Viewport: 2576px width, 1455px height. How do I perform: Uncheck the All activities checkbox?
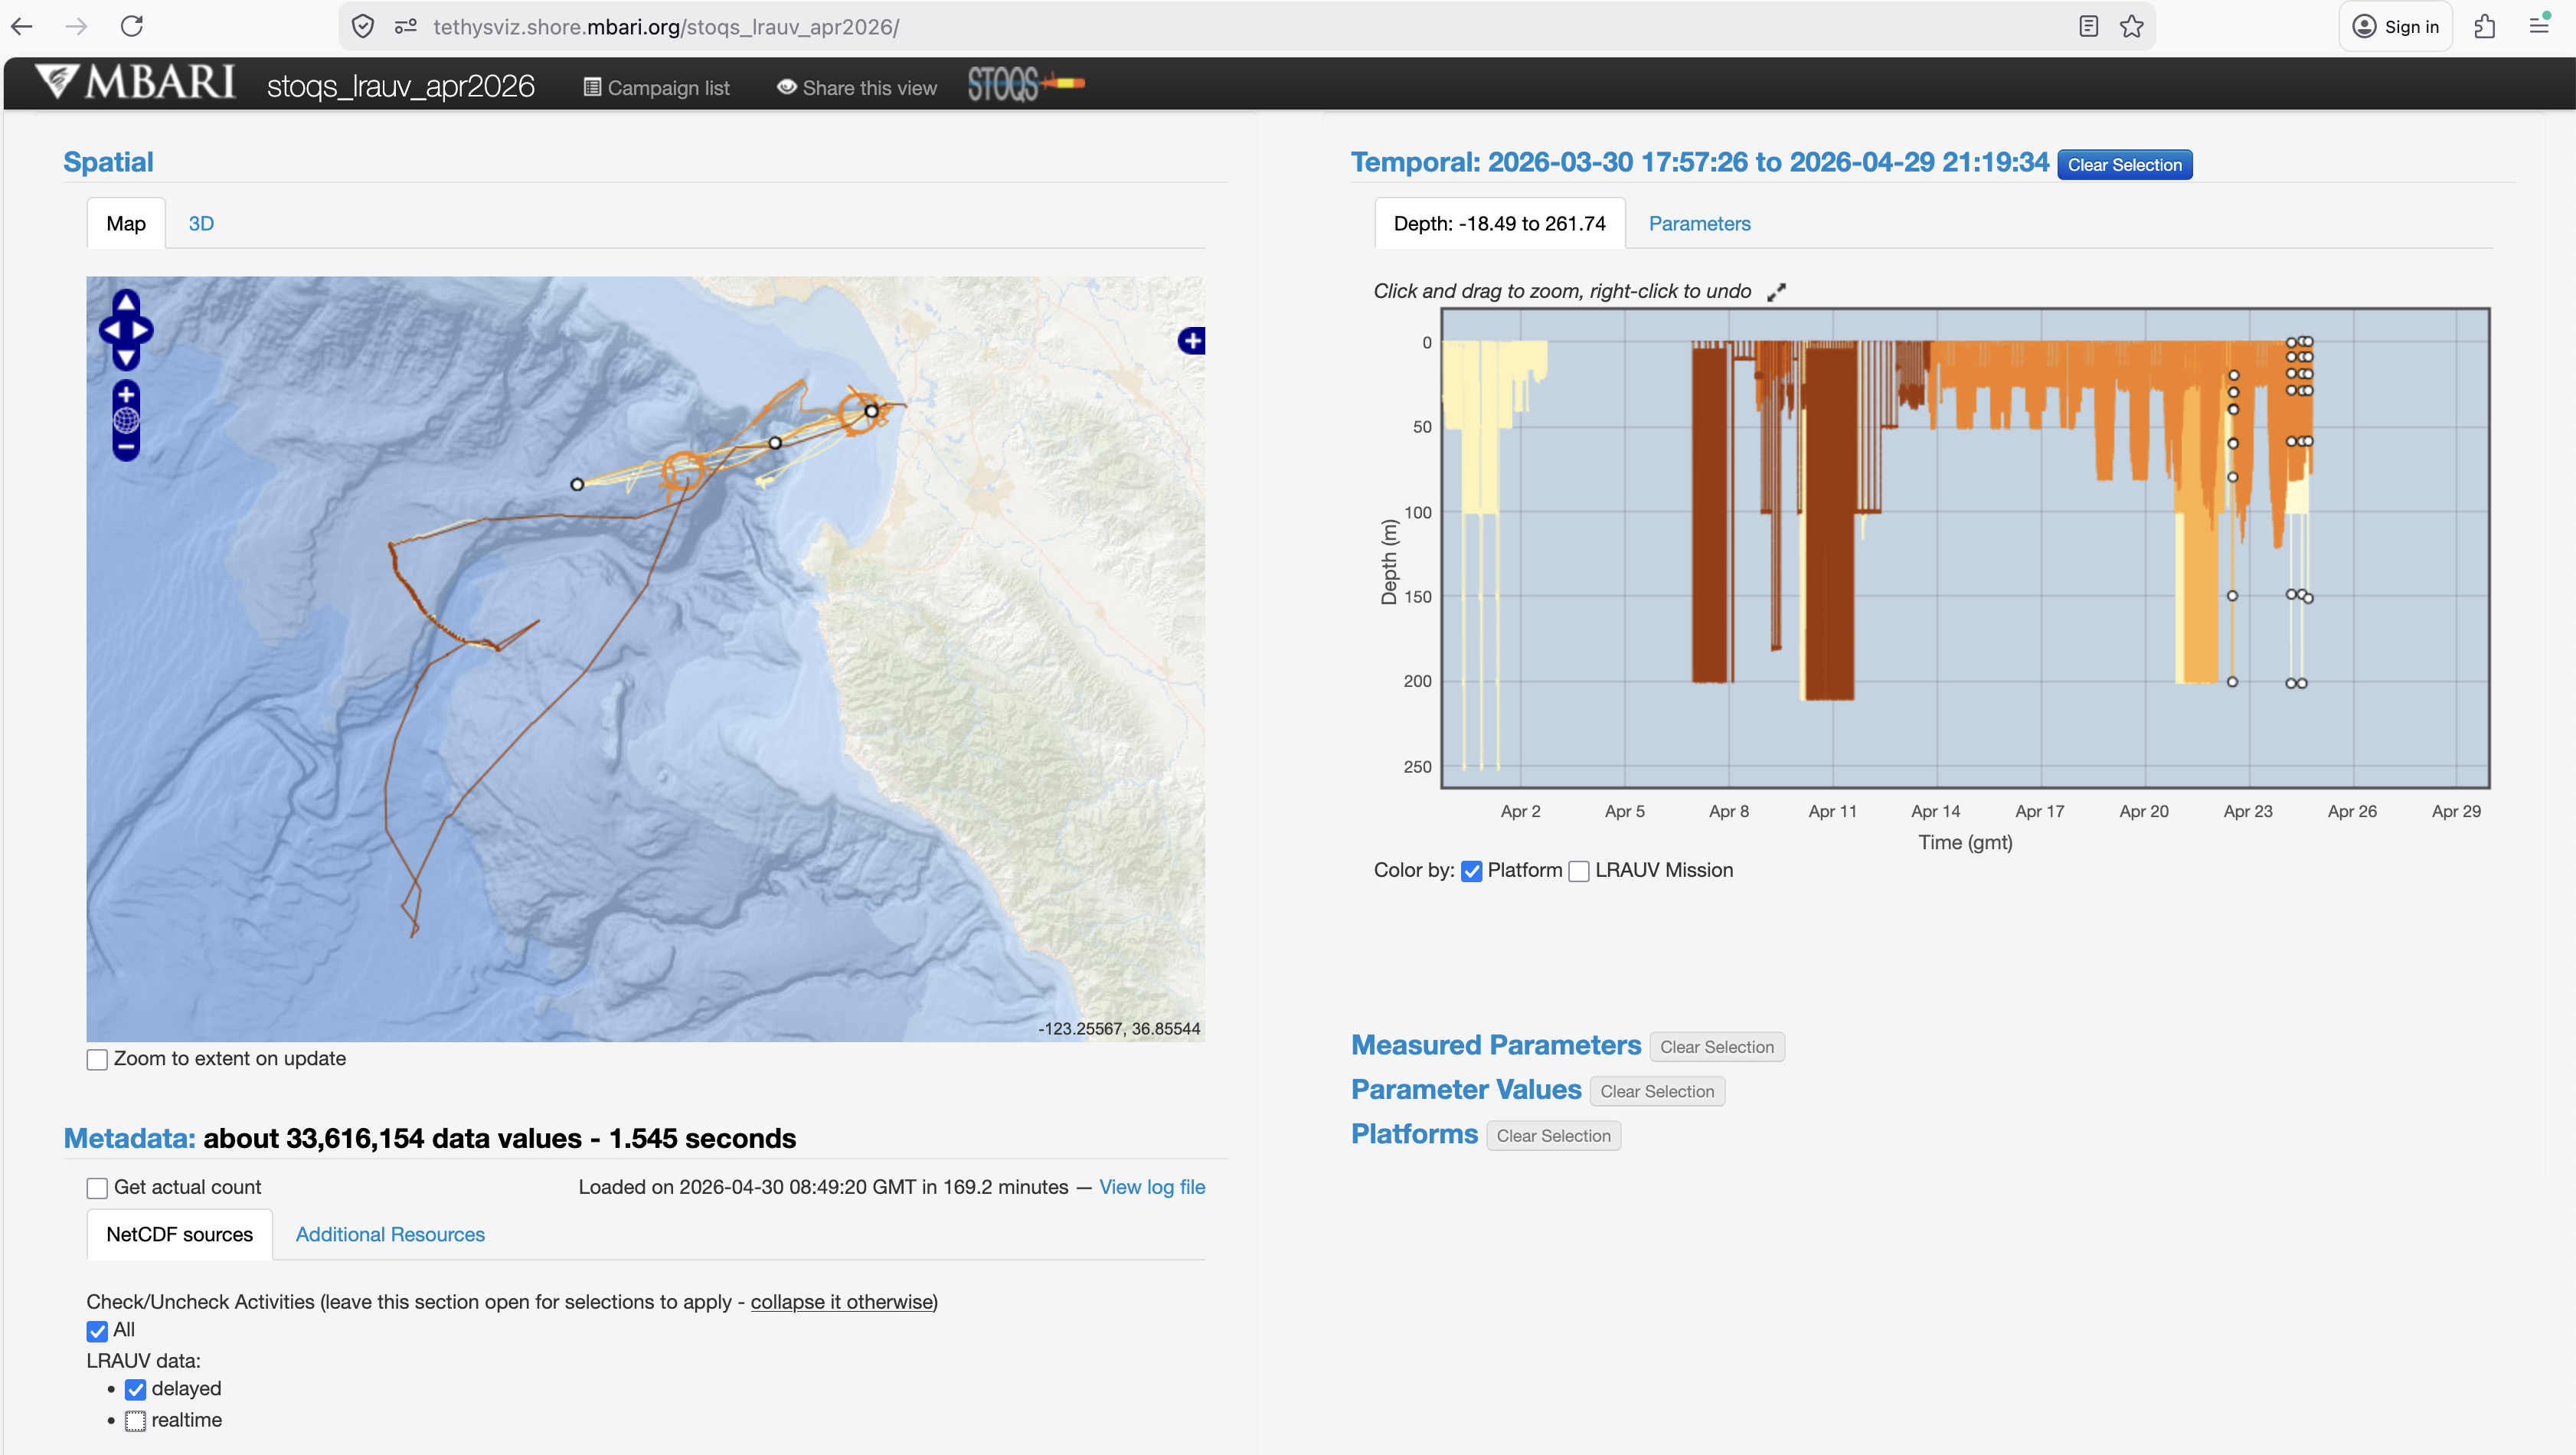tap(97, 1331)
